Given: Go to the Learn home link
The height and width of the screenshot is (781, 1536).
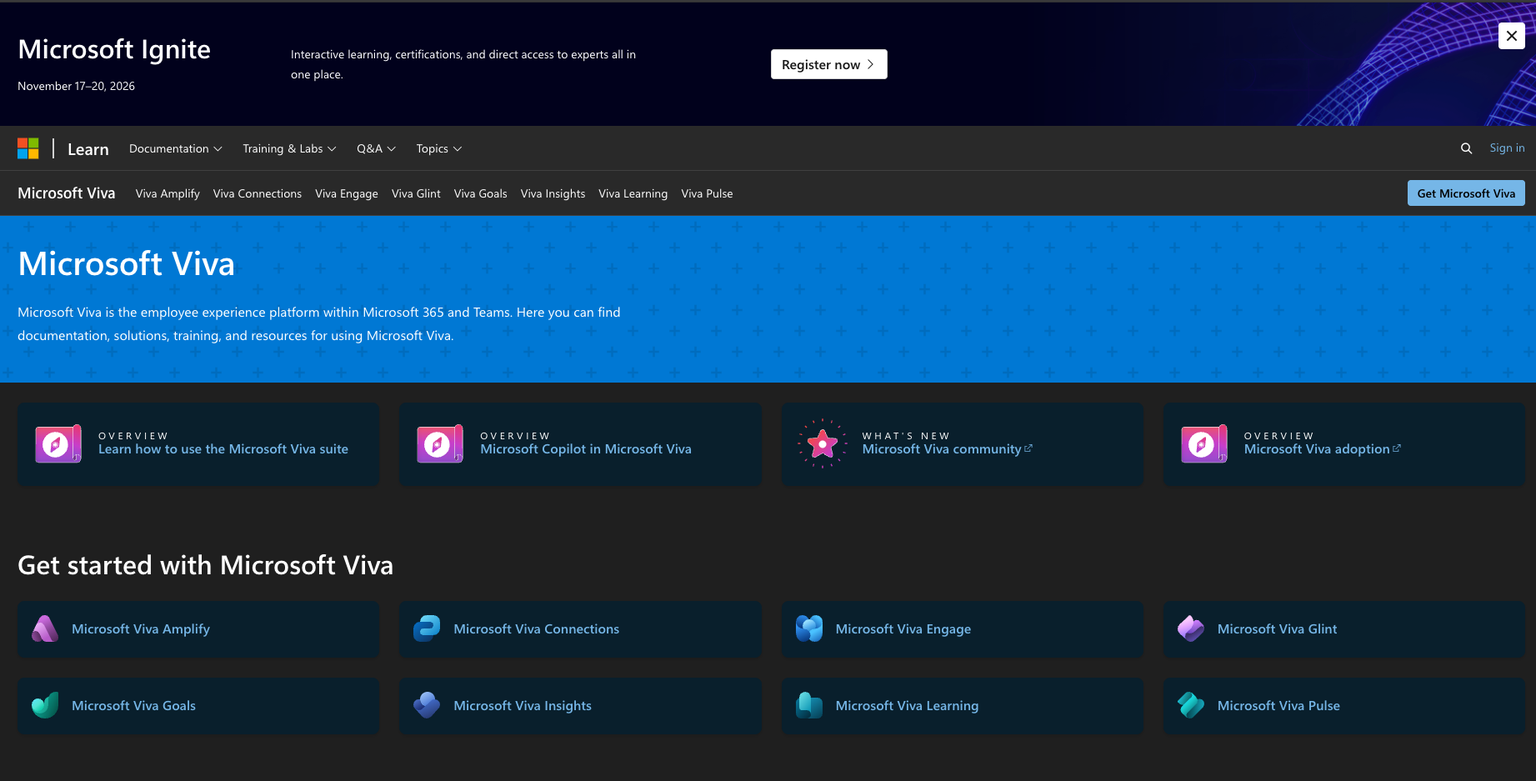Looking at the screenshot, I should click(88, 149).
